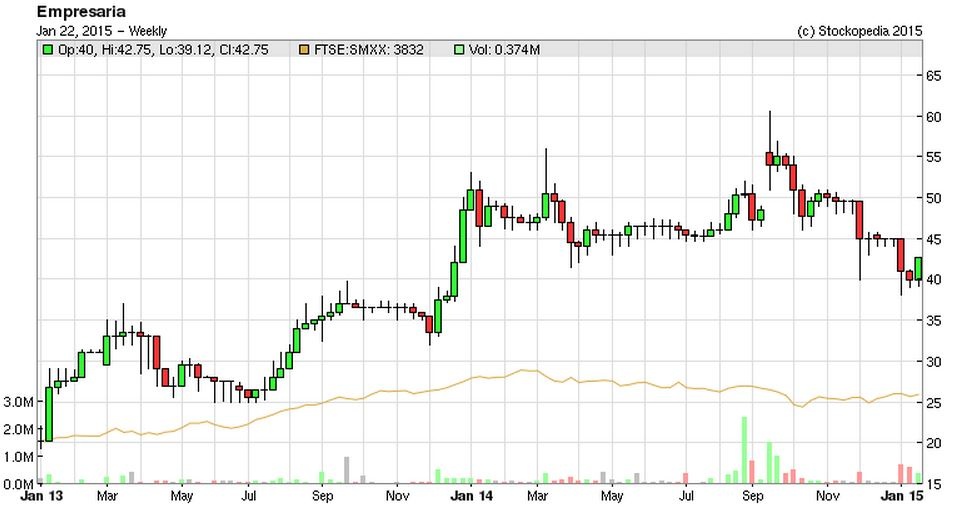Image resolution: width=963 pixels, height=517 pixels.
Task: Click the Jan 13 x-axis label
Action: click(x=38, y=496)
